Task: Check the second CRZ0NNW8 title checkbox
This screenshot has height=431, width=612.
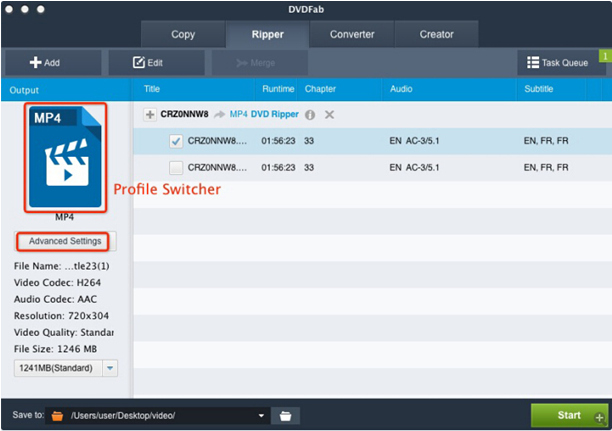Action: [176, 168]
